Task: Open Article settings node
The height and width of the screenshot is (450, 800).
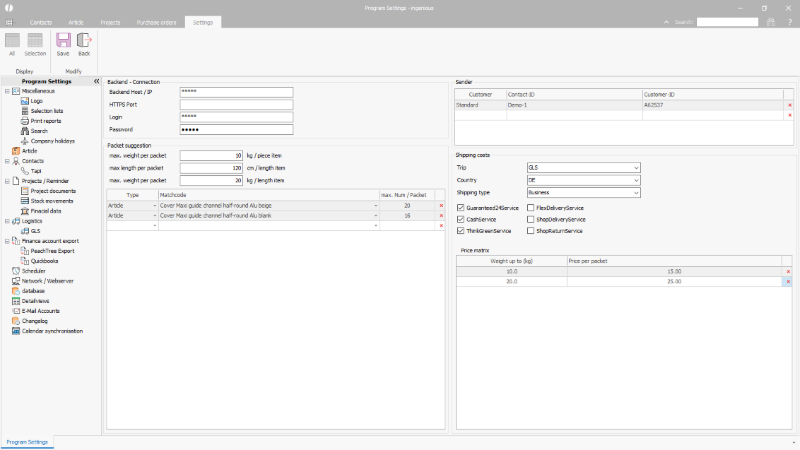Action: pyautogui.click(x=29, y=151)
